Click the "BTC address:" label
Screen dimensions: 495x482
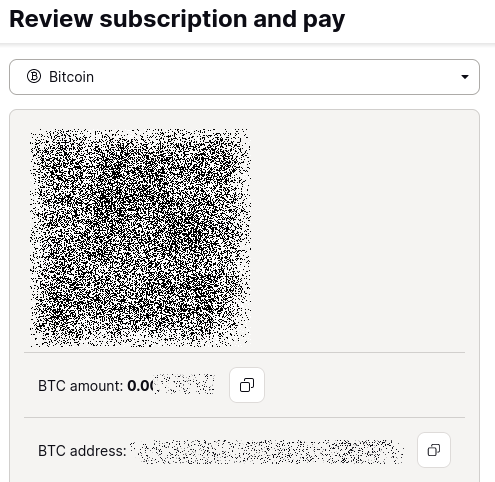point(82,451)
